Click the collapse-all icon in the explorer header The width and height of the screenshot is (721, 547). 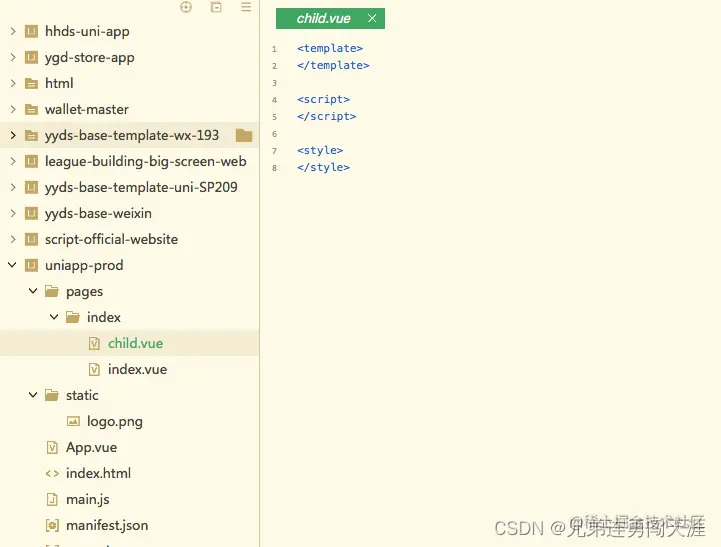tap(216, 7)
